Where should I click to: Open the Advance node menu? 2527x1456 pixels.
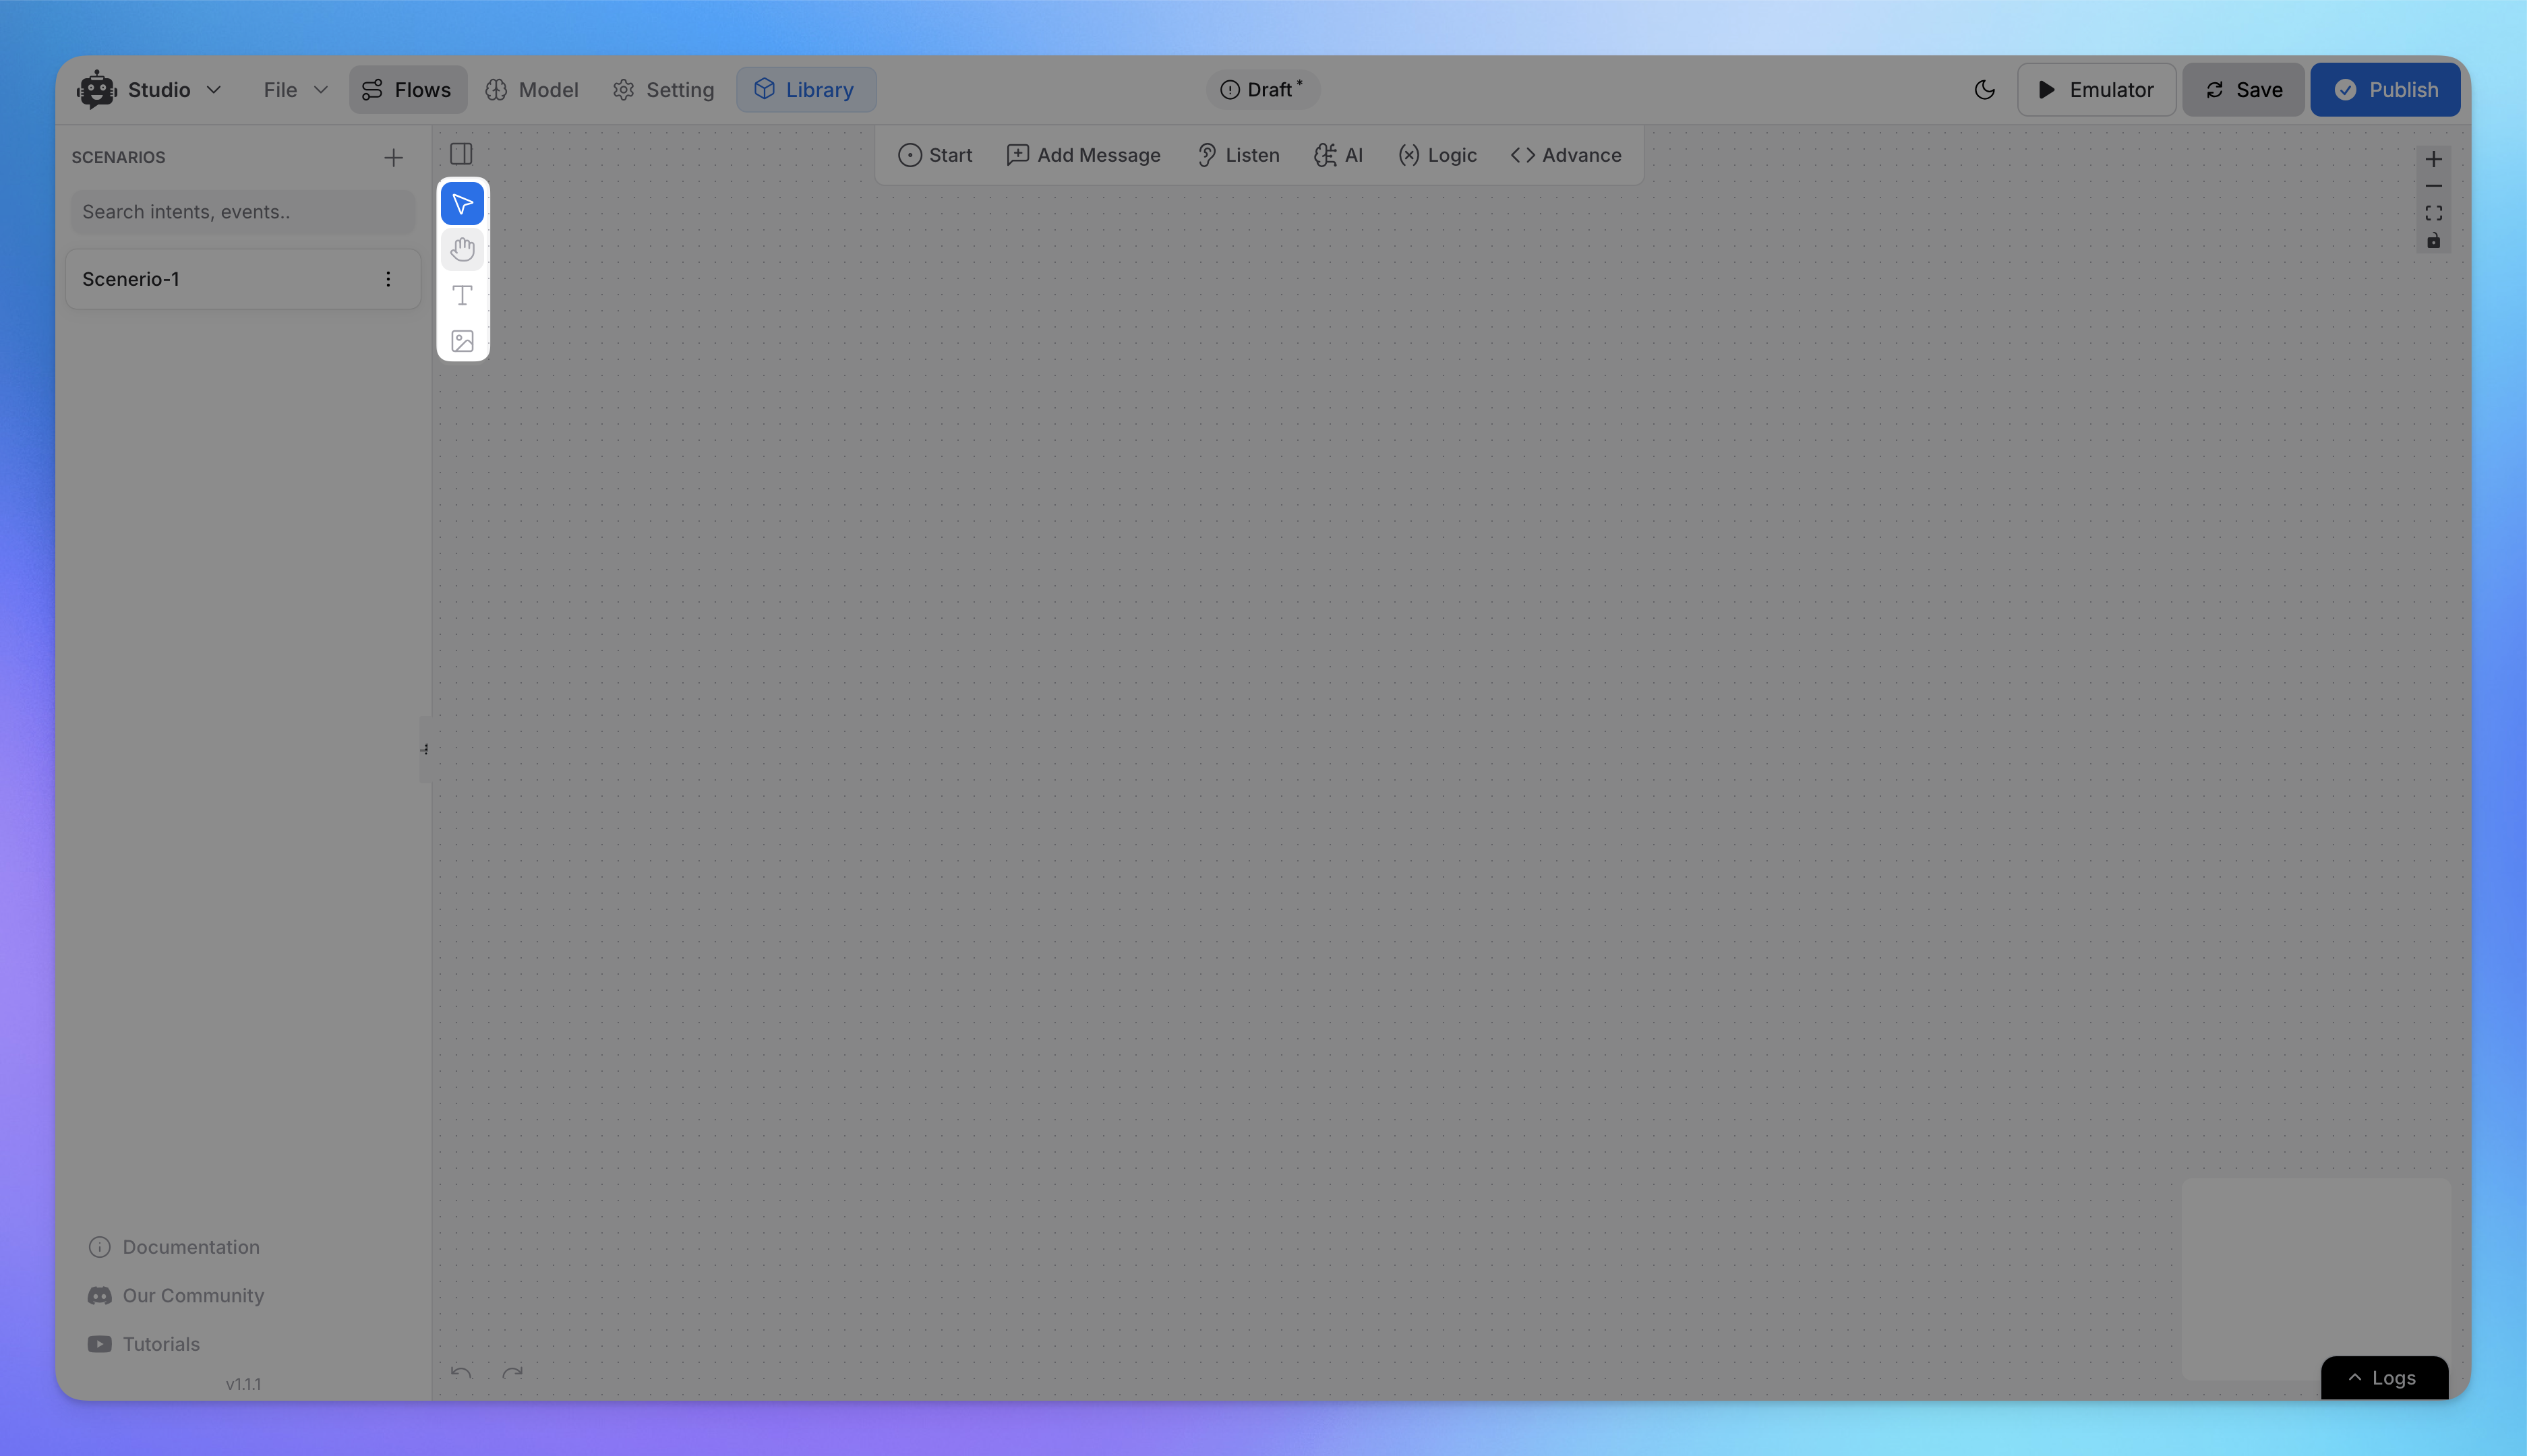click(1566, 155)
